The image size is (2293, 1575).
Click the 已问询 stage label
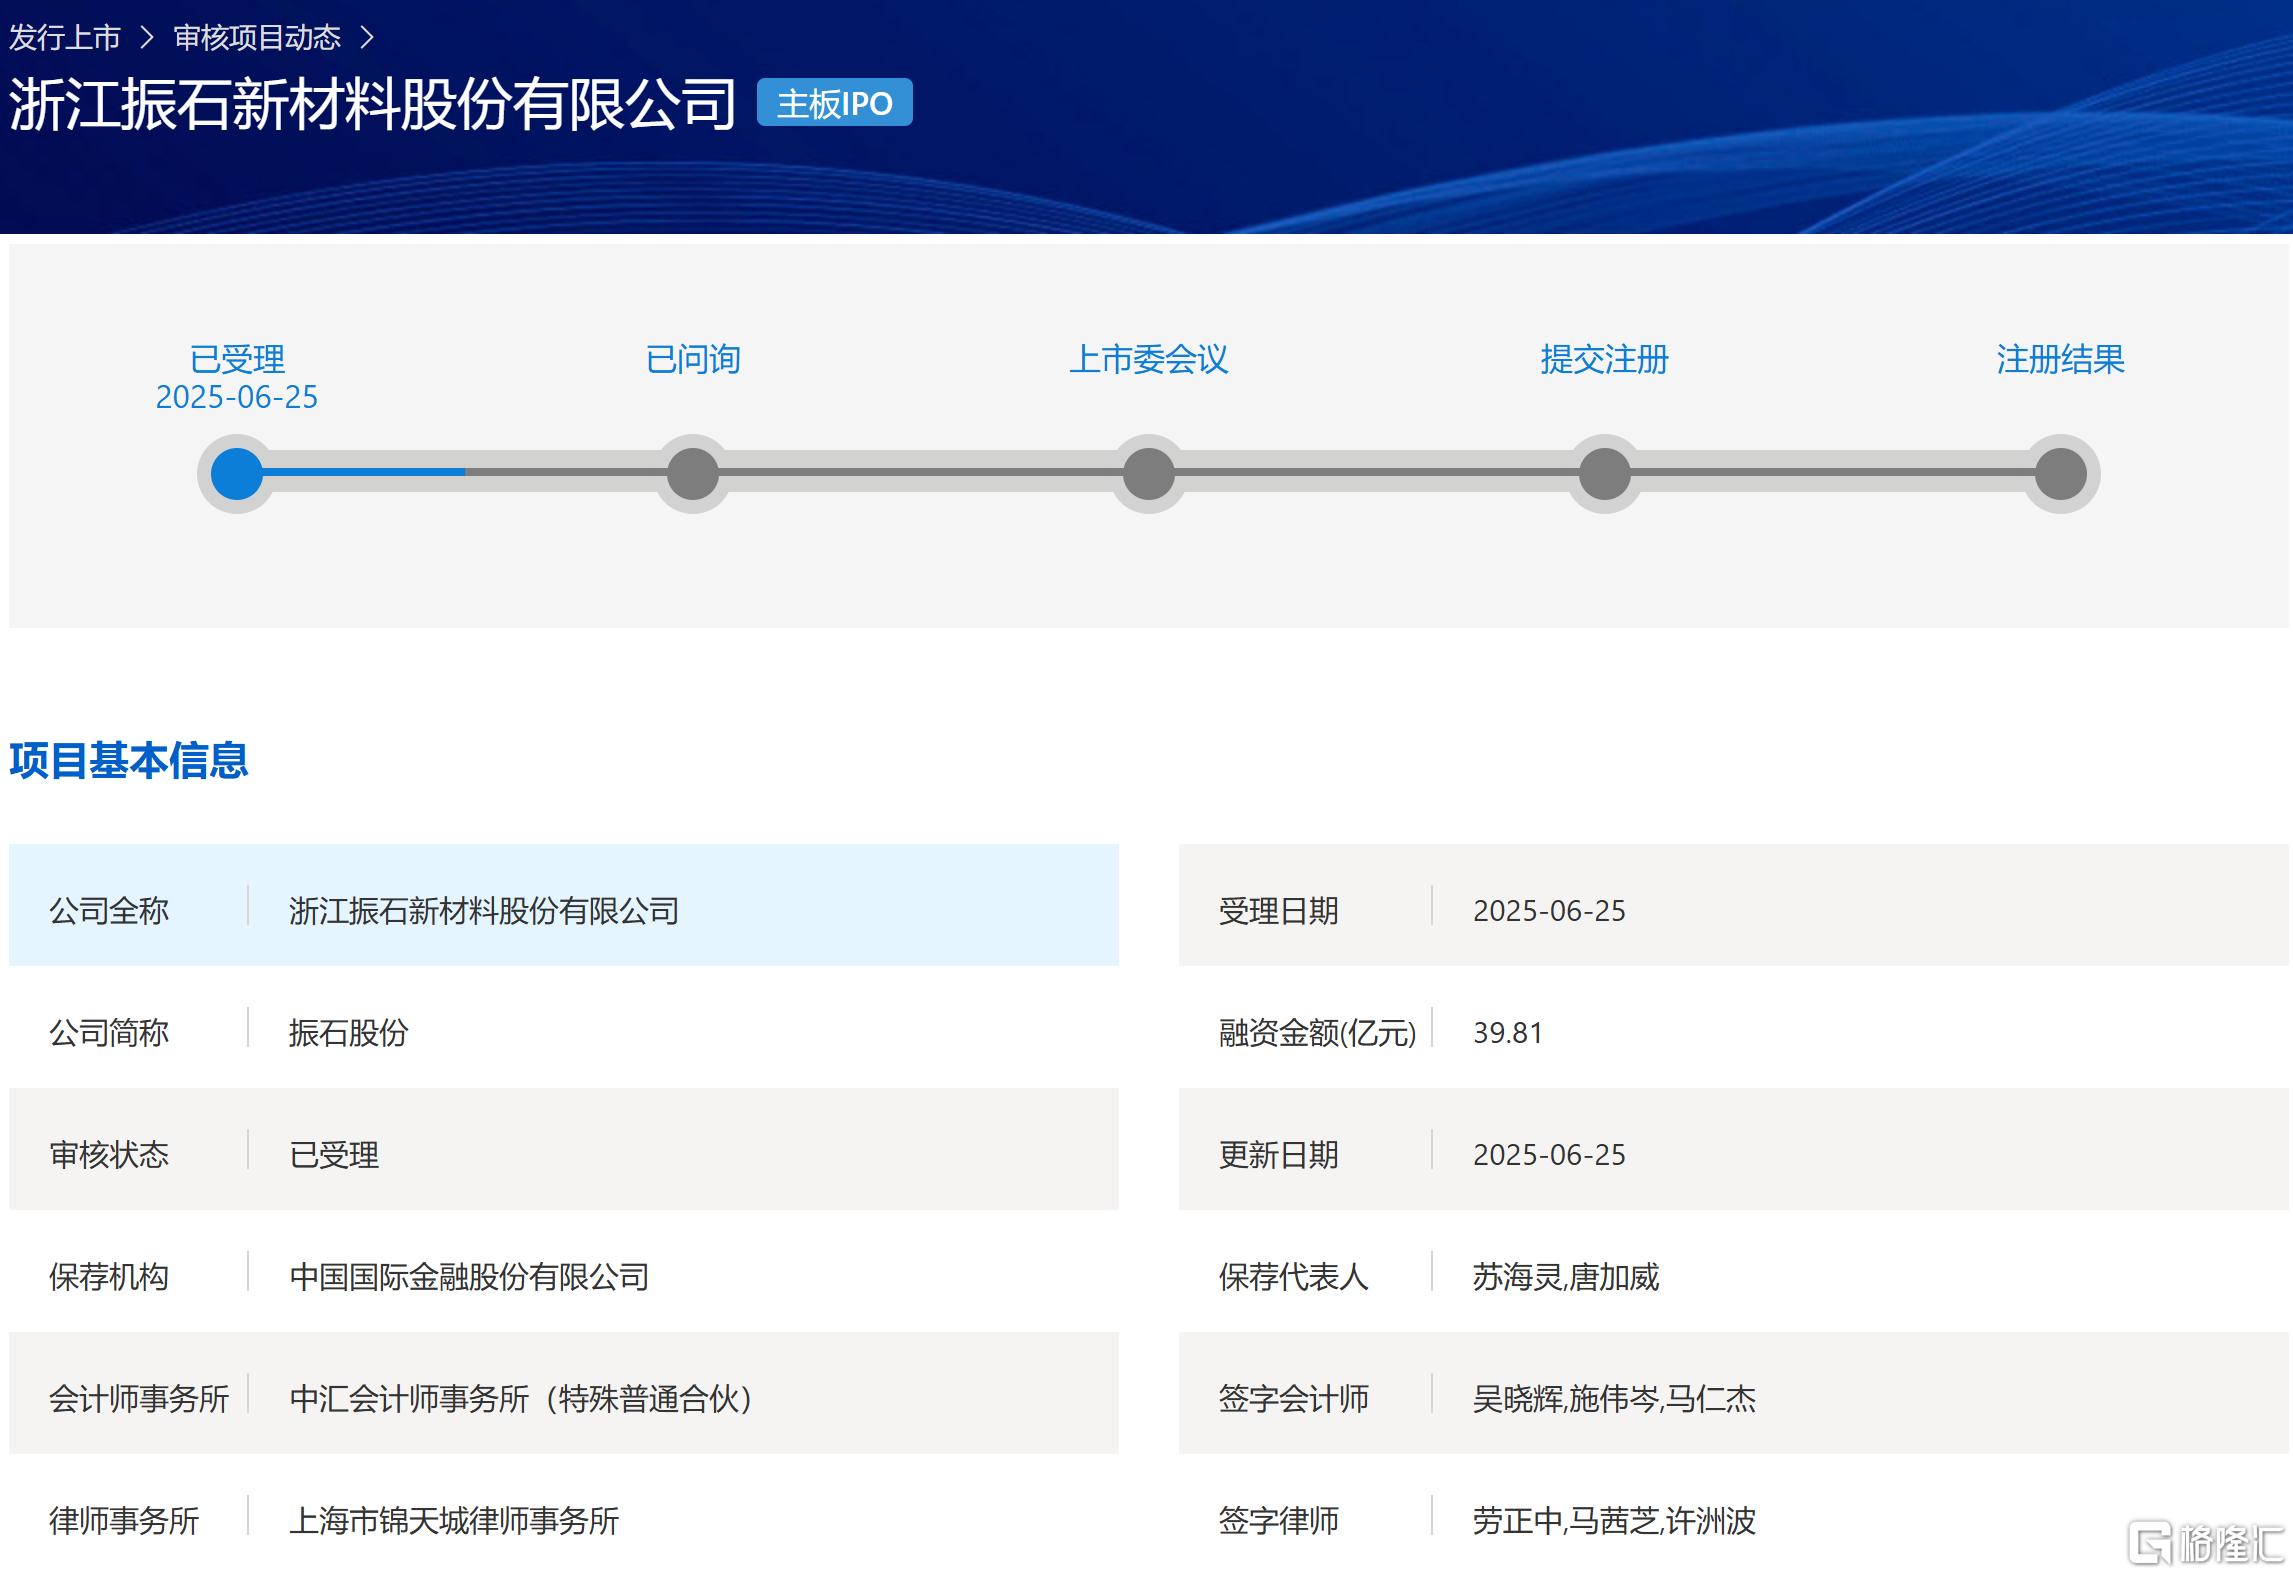[693, 359]
